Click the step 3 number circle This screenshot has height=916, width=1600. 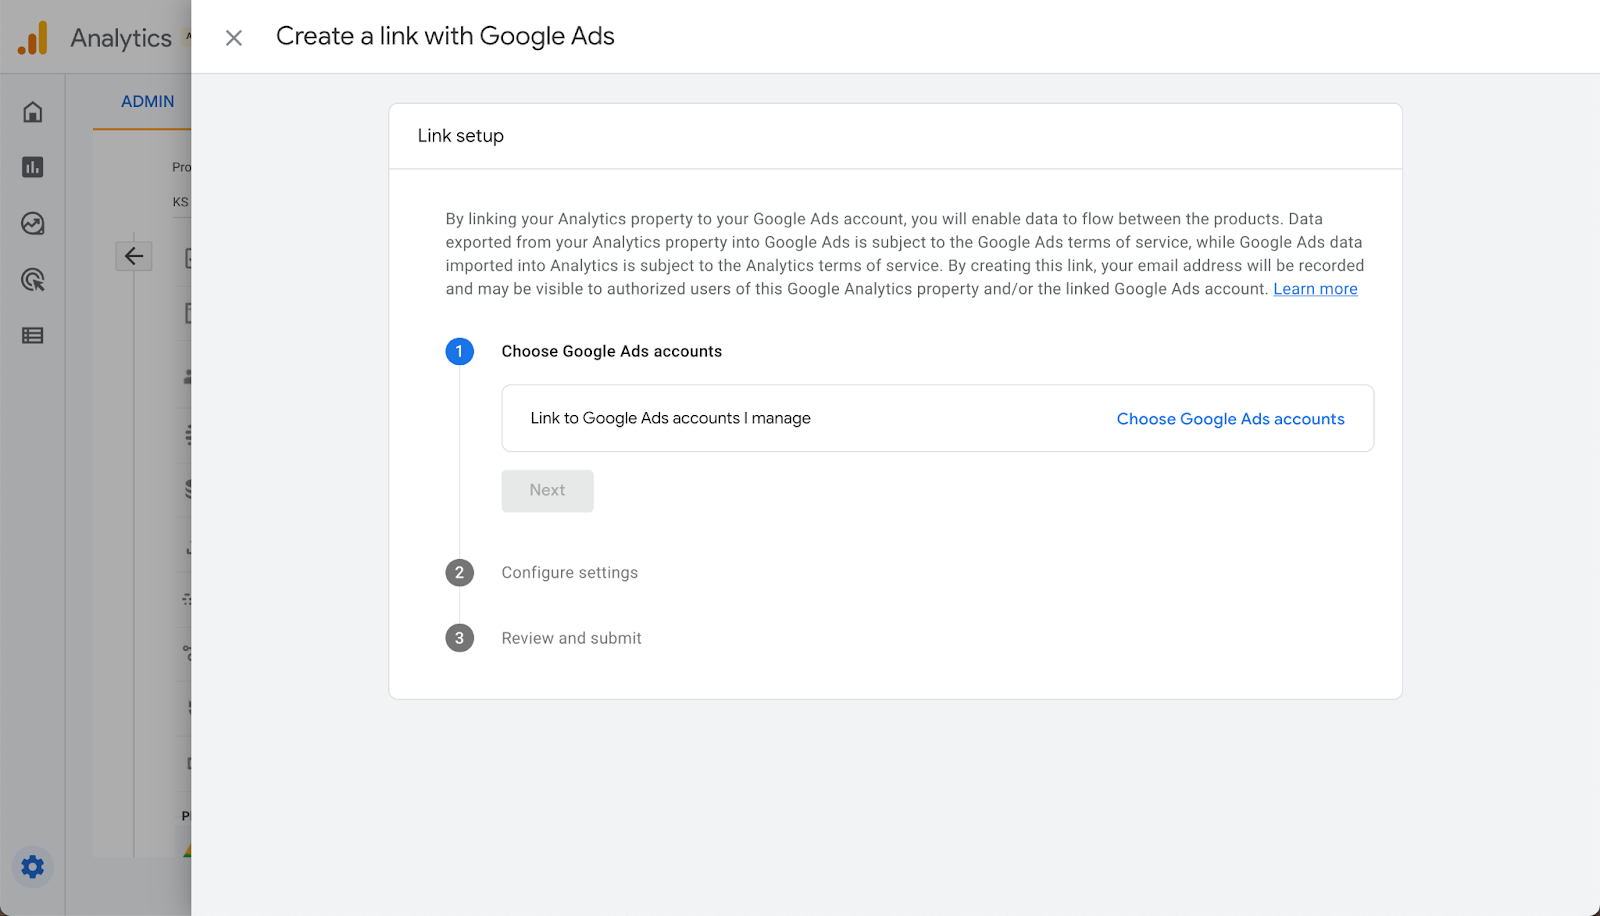[x=460, y=638]
